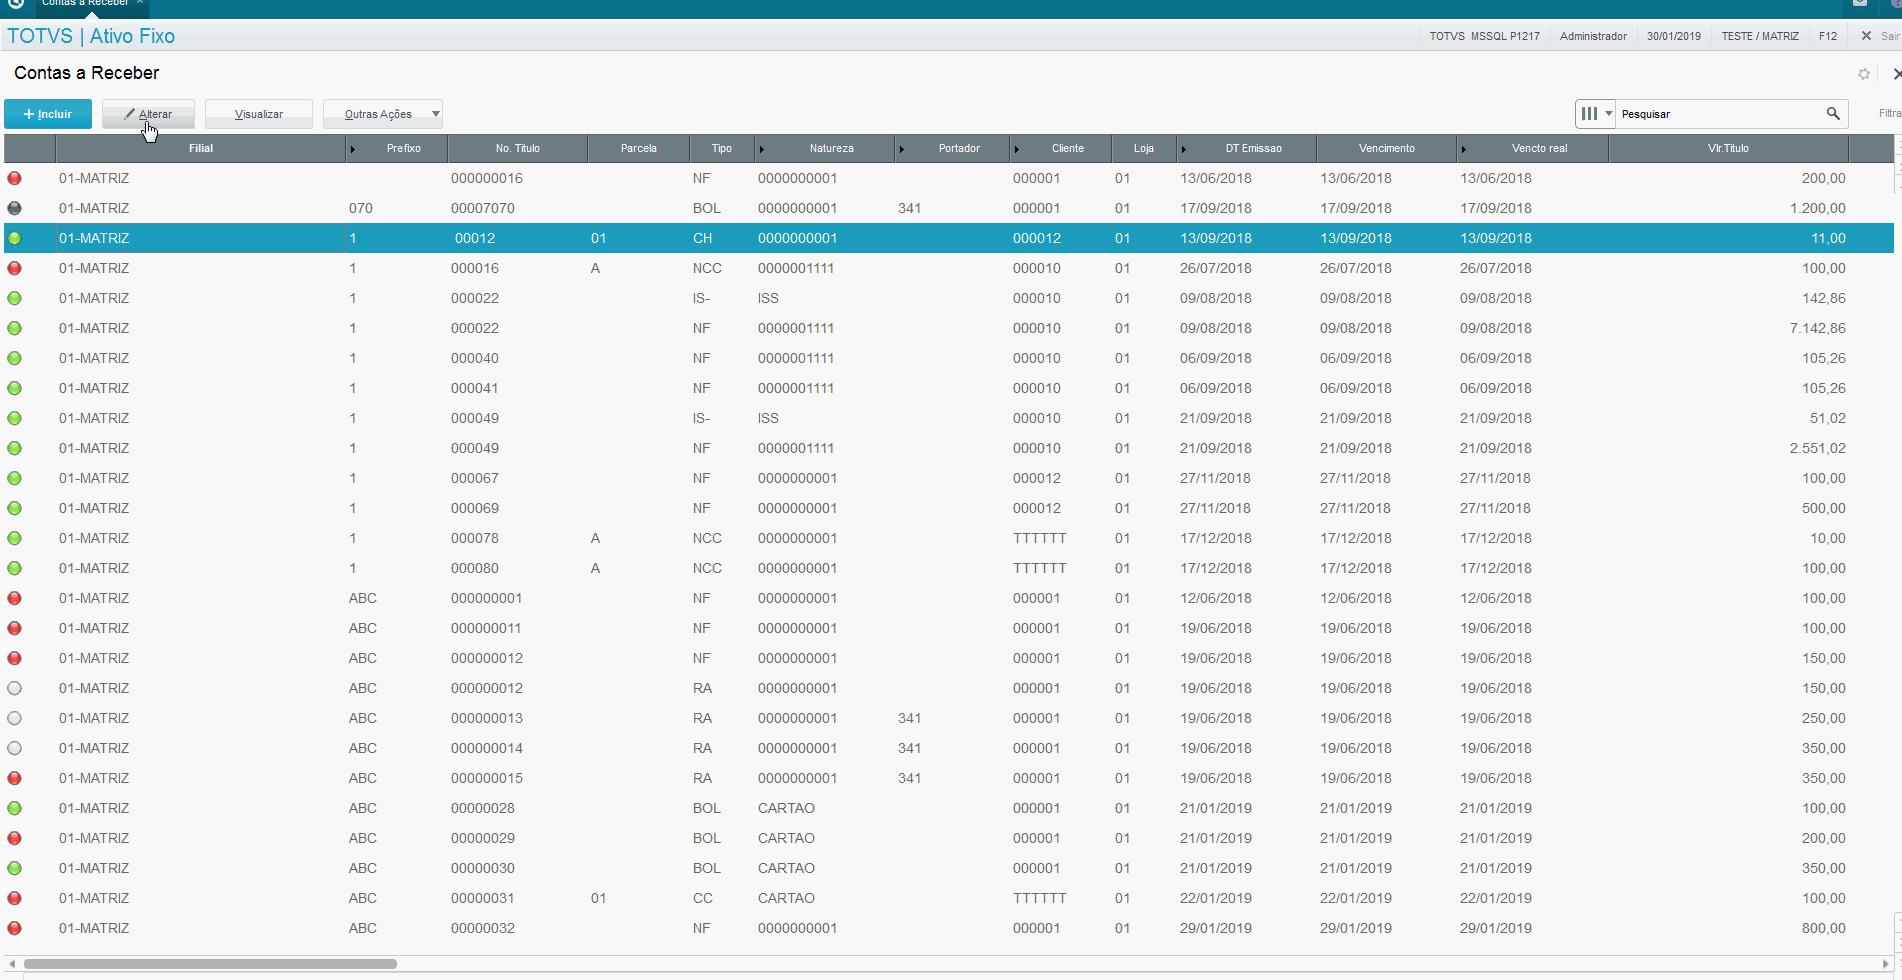The width and height of the screenshot is (1902, 980).
Task: Click red status icon of título 000016 row
Action: (x=15, y=268)
